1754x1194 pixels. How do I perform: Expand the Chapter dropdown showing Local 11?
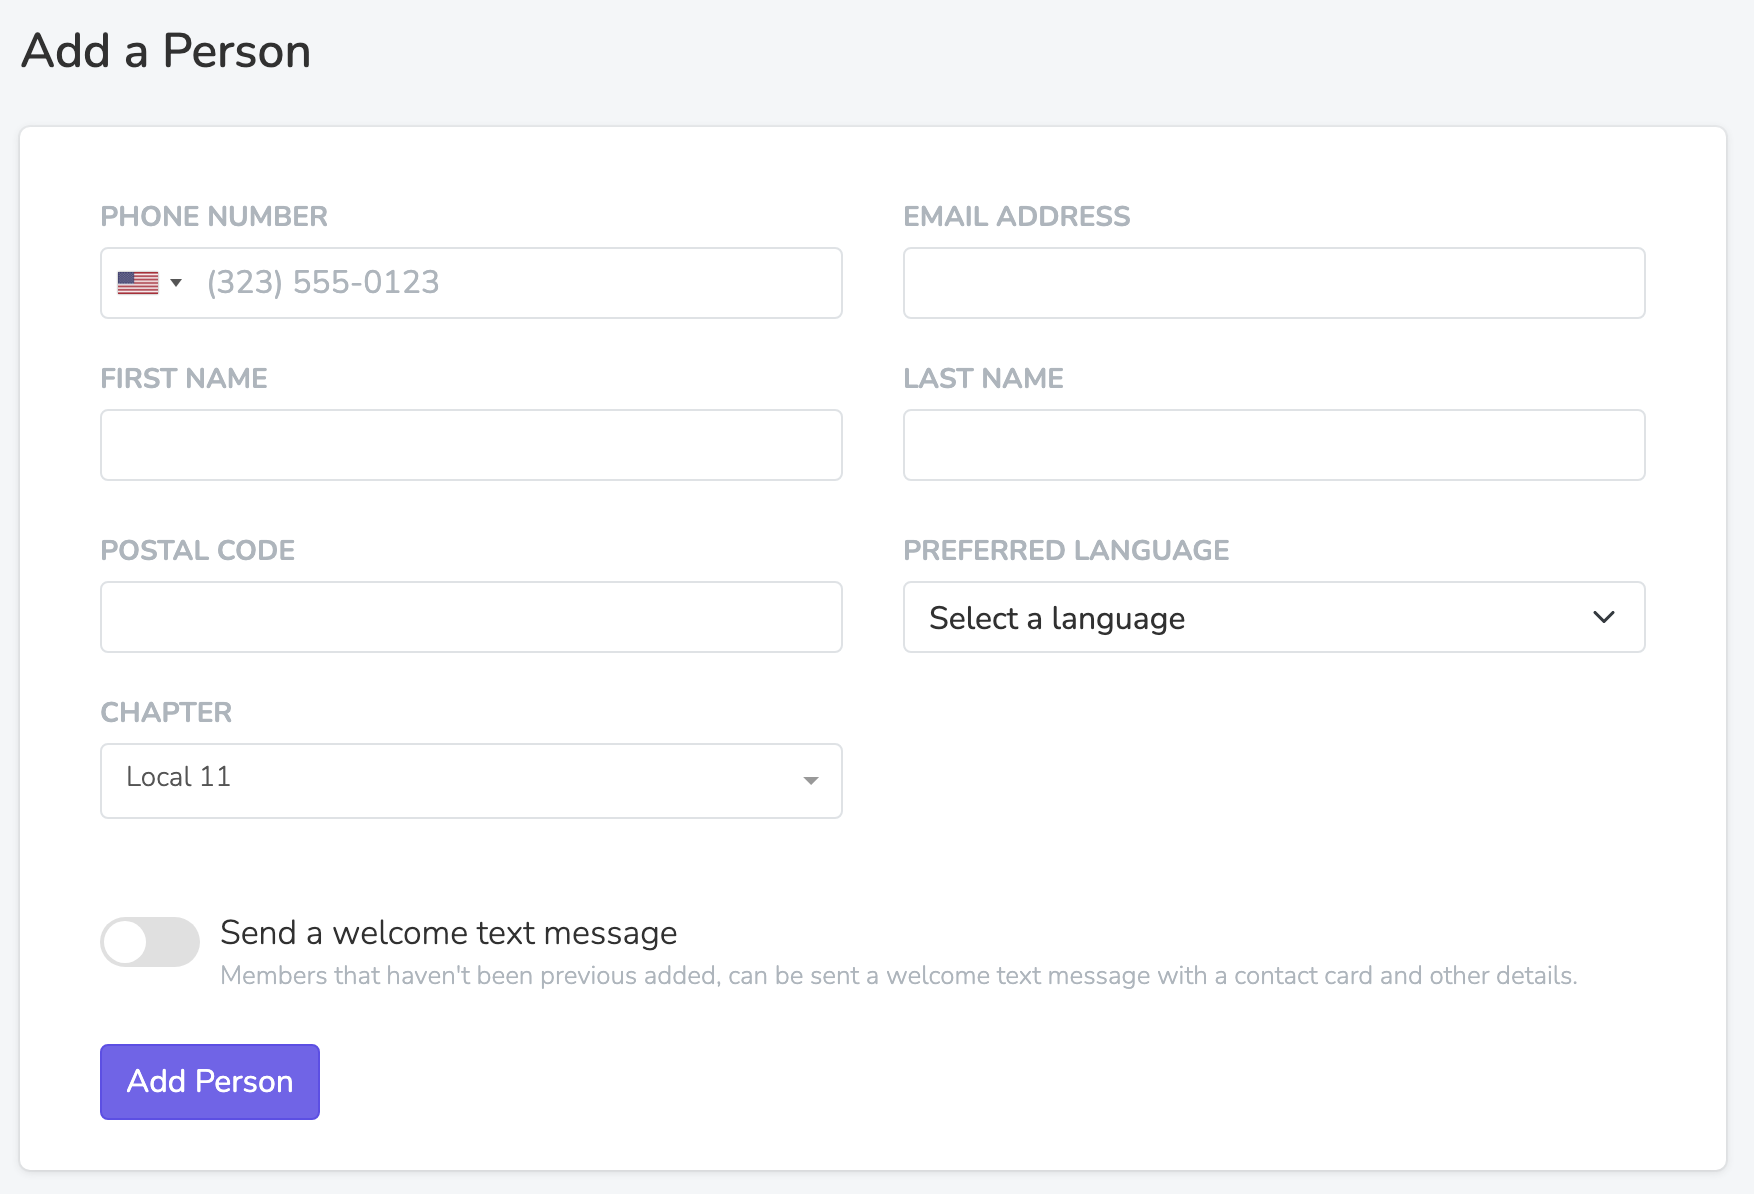click(x=471, y=781)
